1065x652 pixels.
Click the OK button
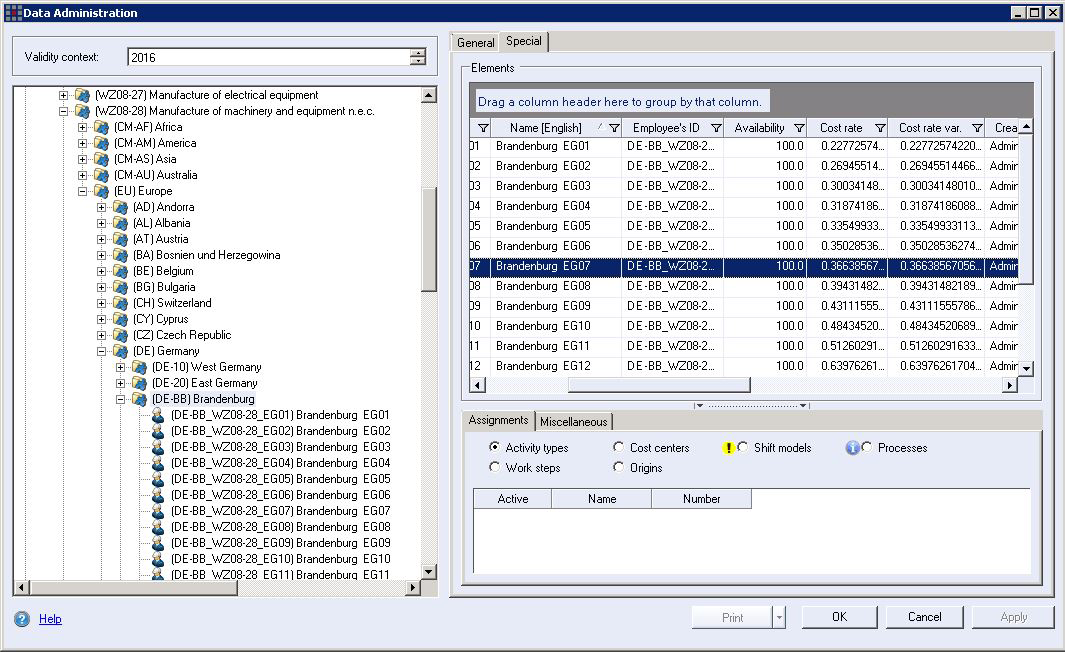pos(840,617)
